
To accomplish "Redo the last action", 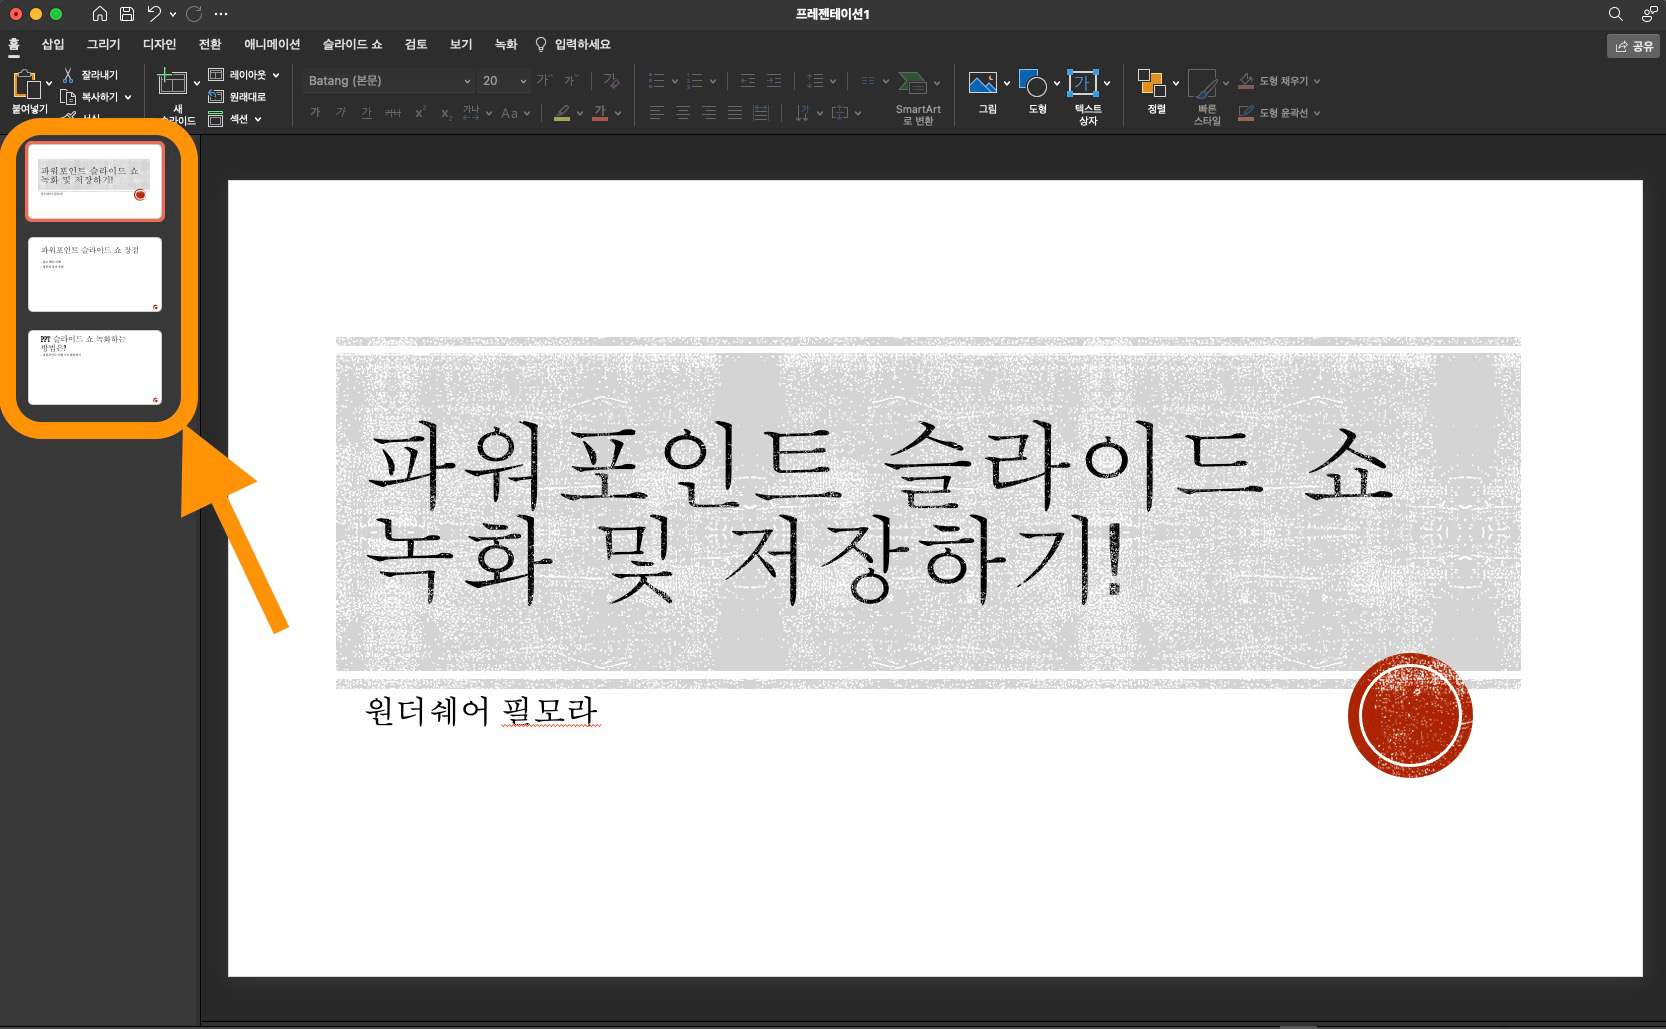I will 194,14.
